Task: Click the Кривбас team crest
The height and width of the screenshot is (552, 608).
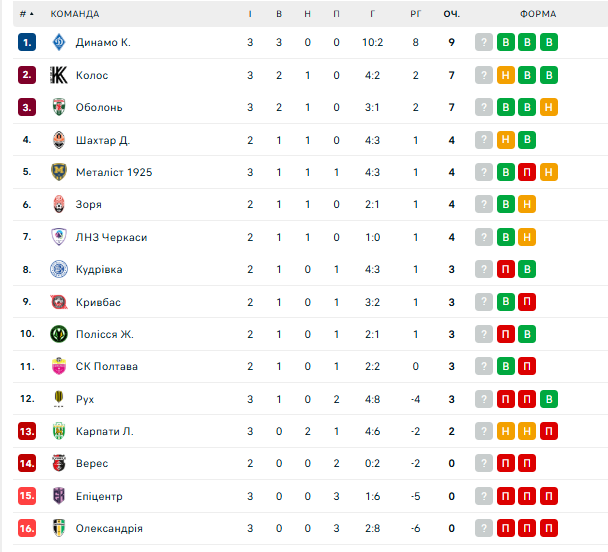Action: coord(58,302)
